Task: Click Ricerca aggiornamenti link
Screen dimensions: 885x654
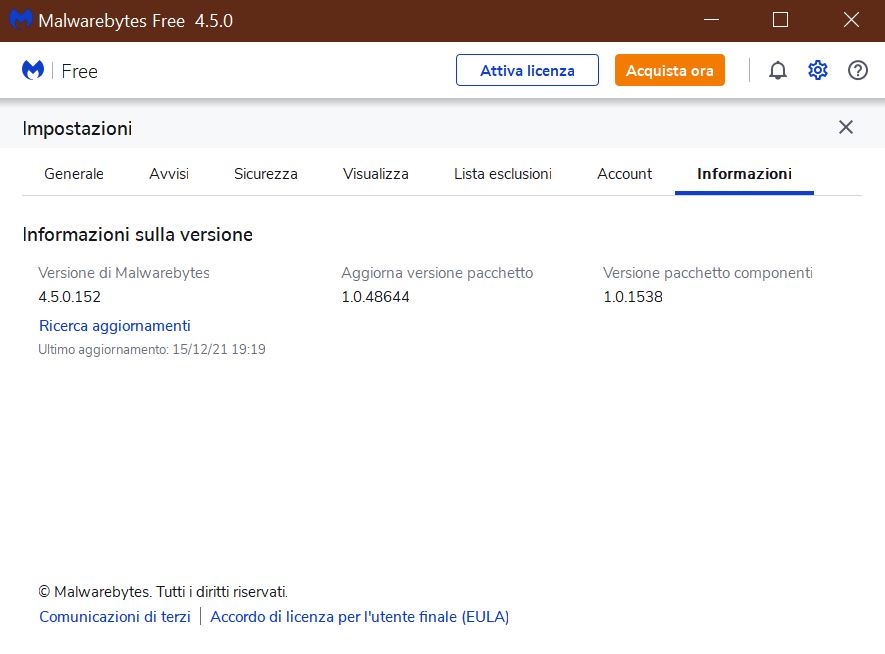Action: [115, 326]
